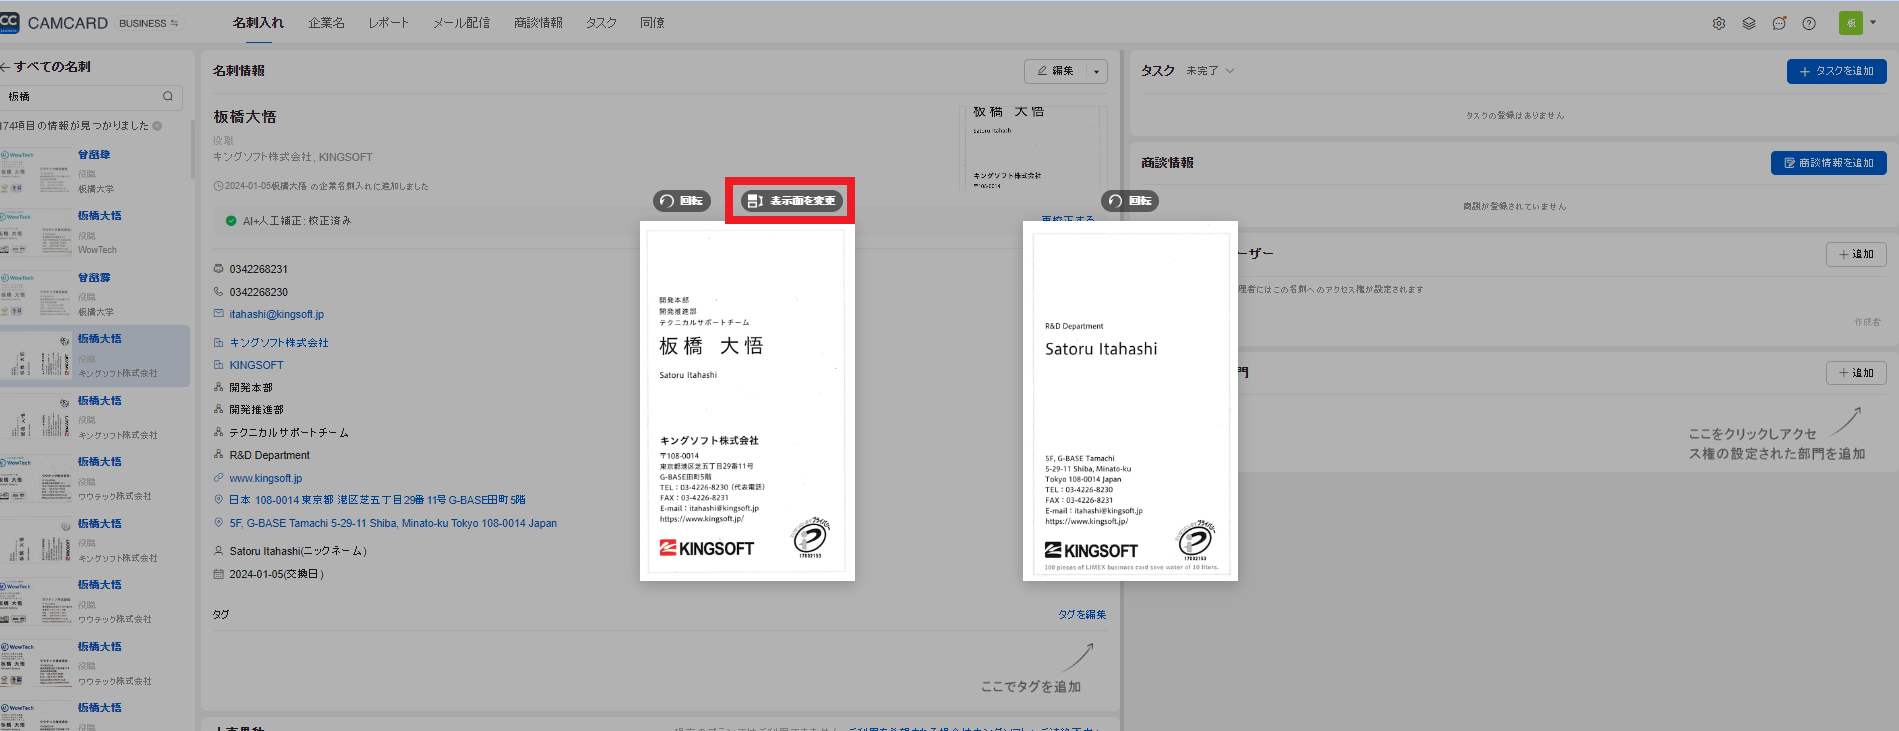Click the org icon beside 開発本部
Viewport: 1899px width, 731px height.
[x=219, y=387]
